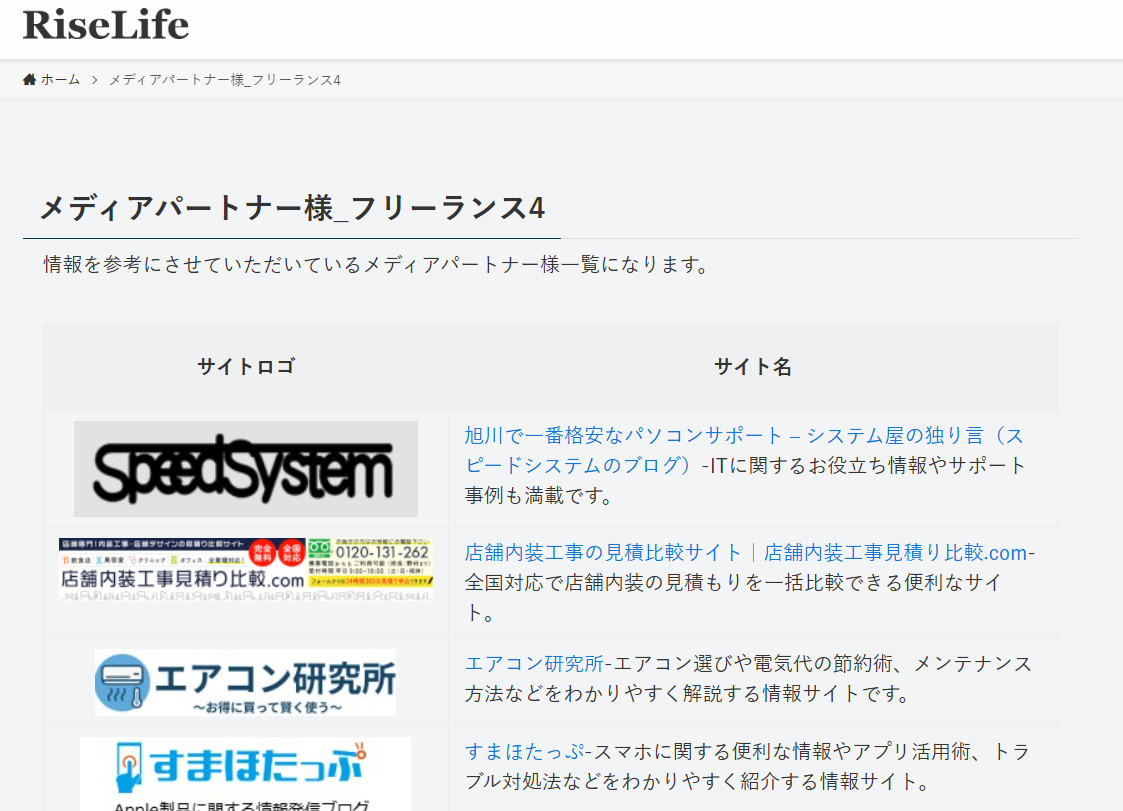Open the エアコン研究所 text link
Screen dimensions: 1123x811
[534, 663]
